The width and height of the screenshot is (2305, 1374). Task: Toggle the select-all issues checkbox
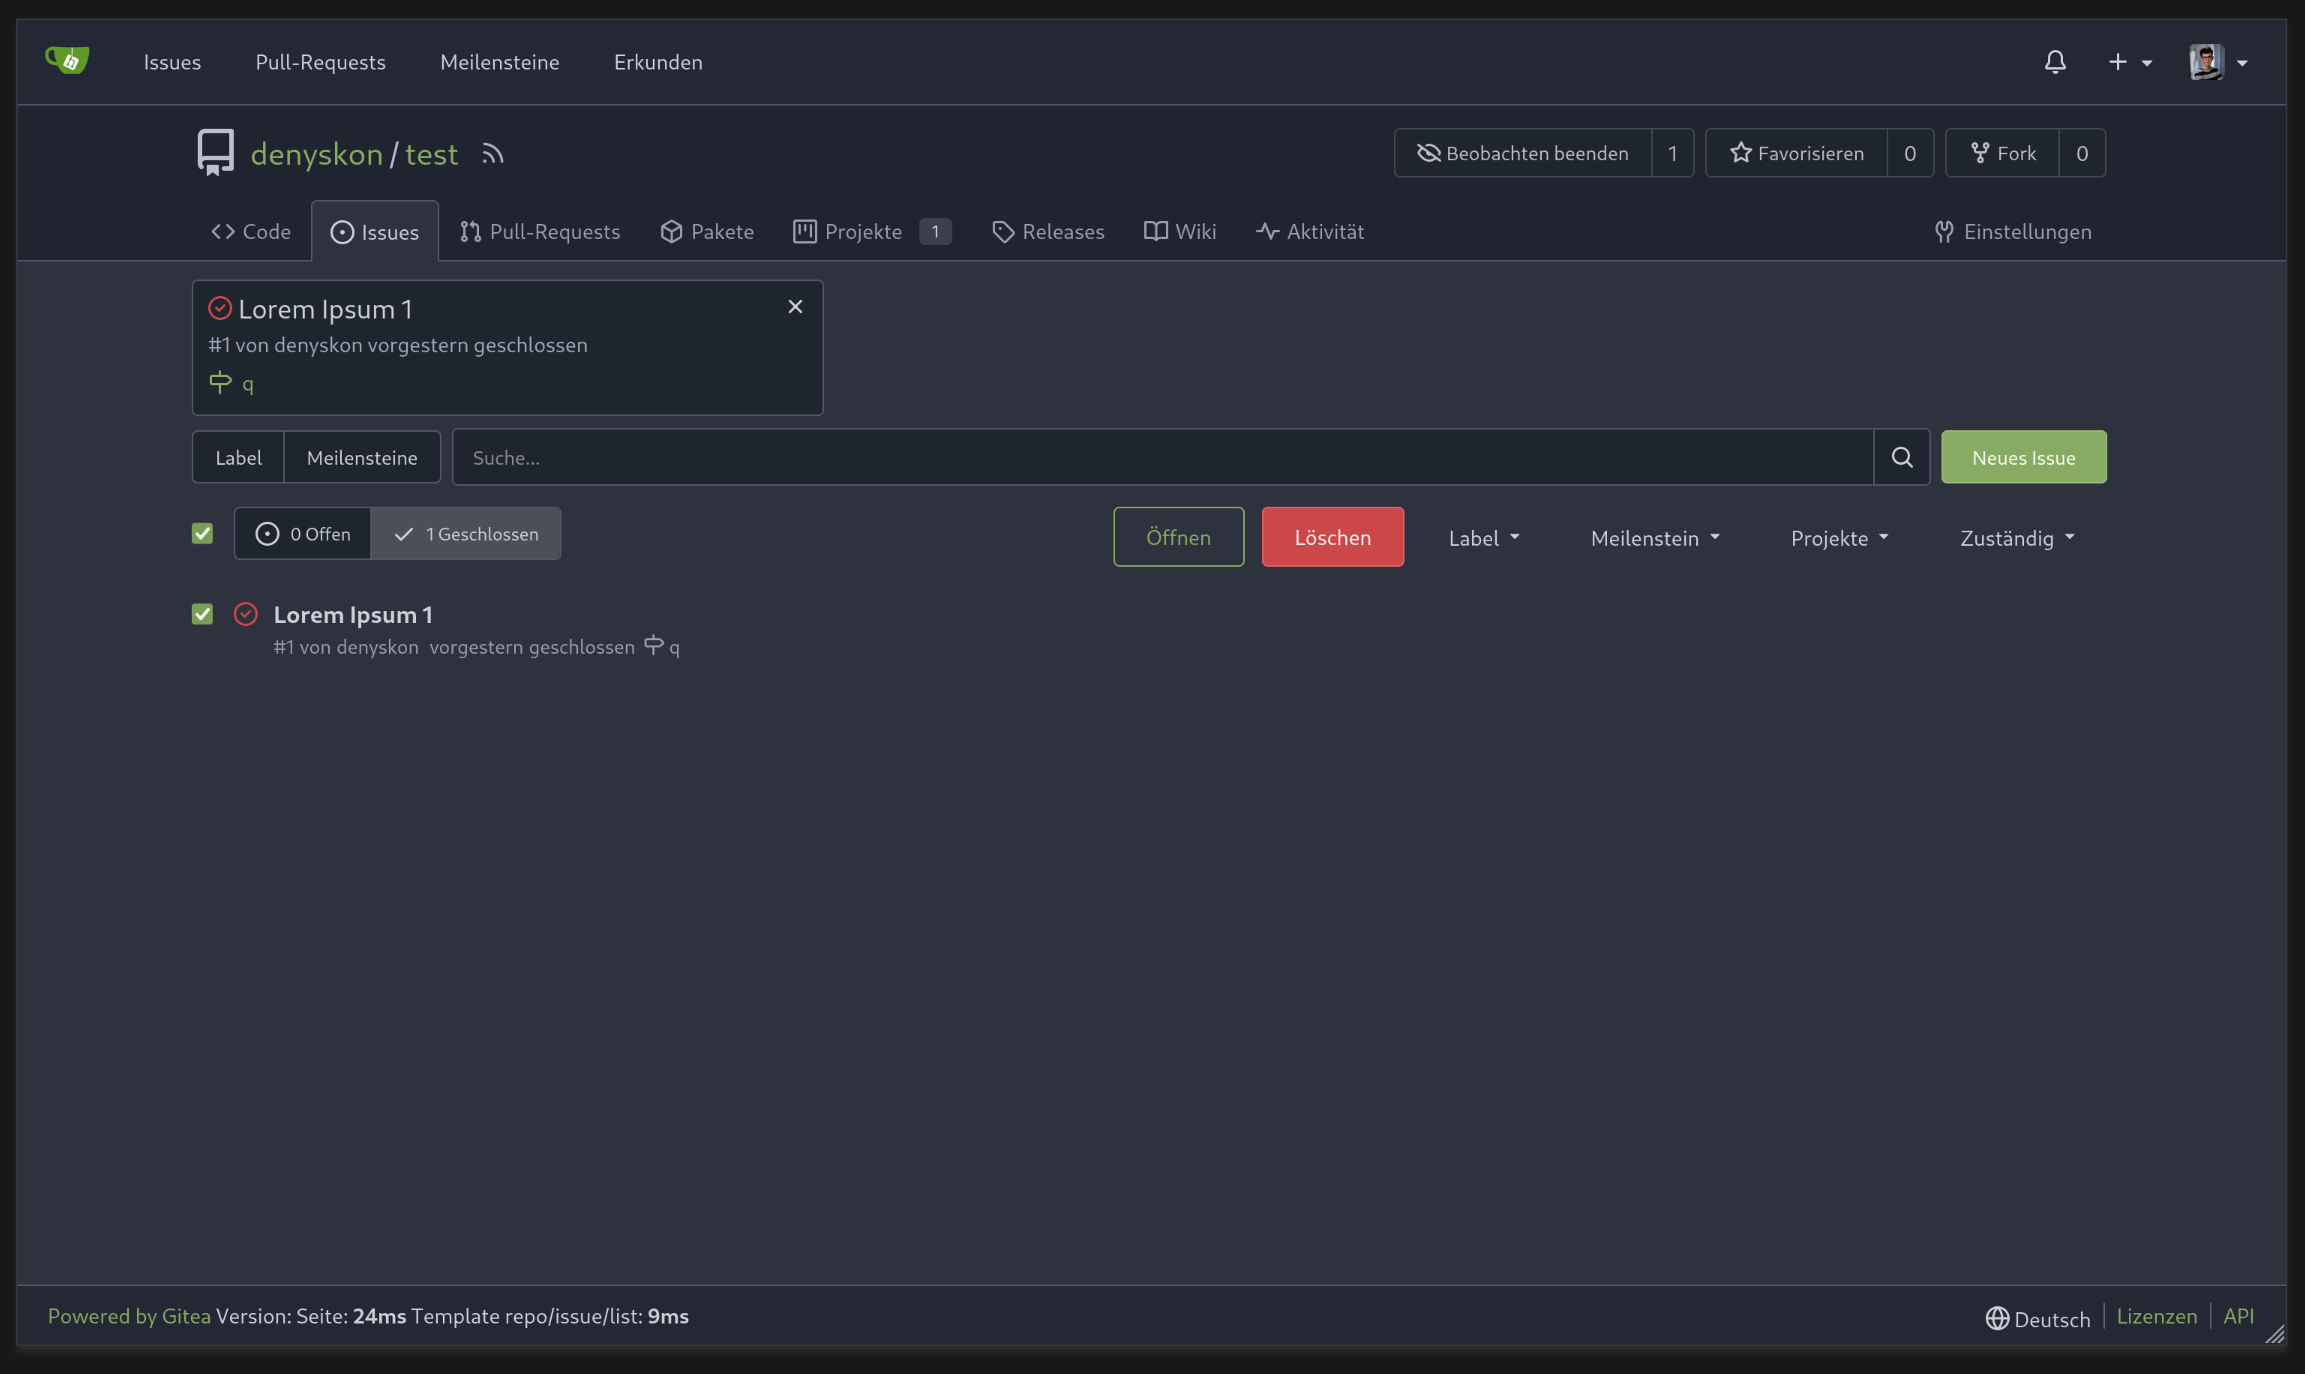pyautogui.click(x=203, y=533)
